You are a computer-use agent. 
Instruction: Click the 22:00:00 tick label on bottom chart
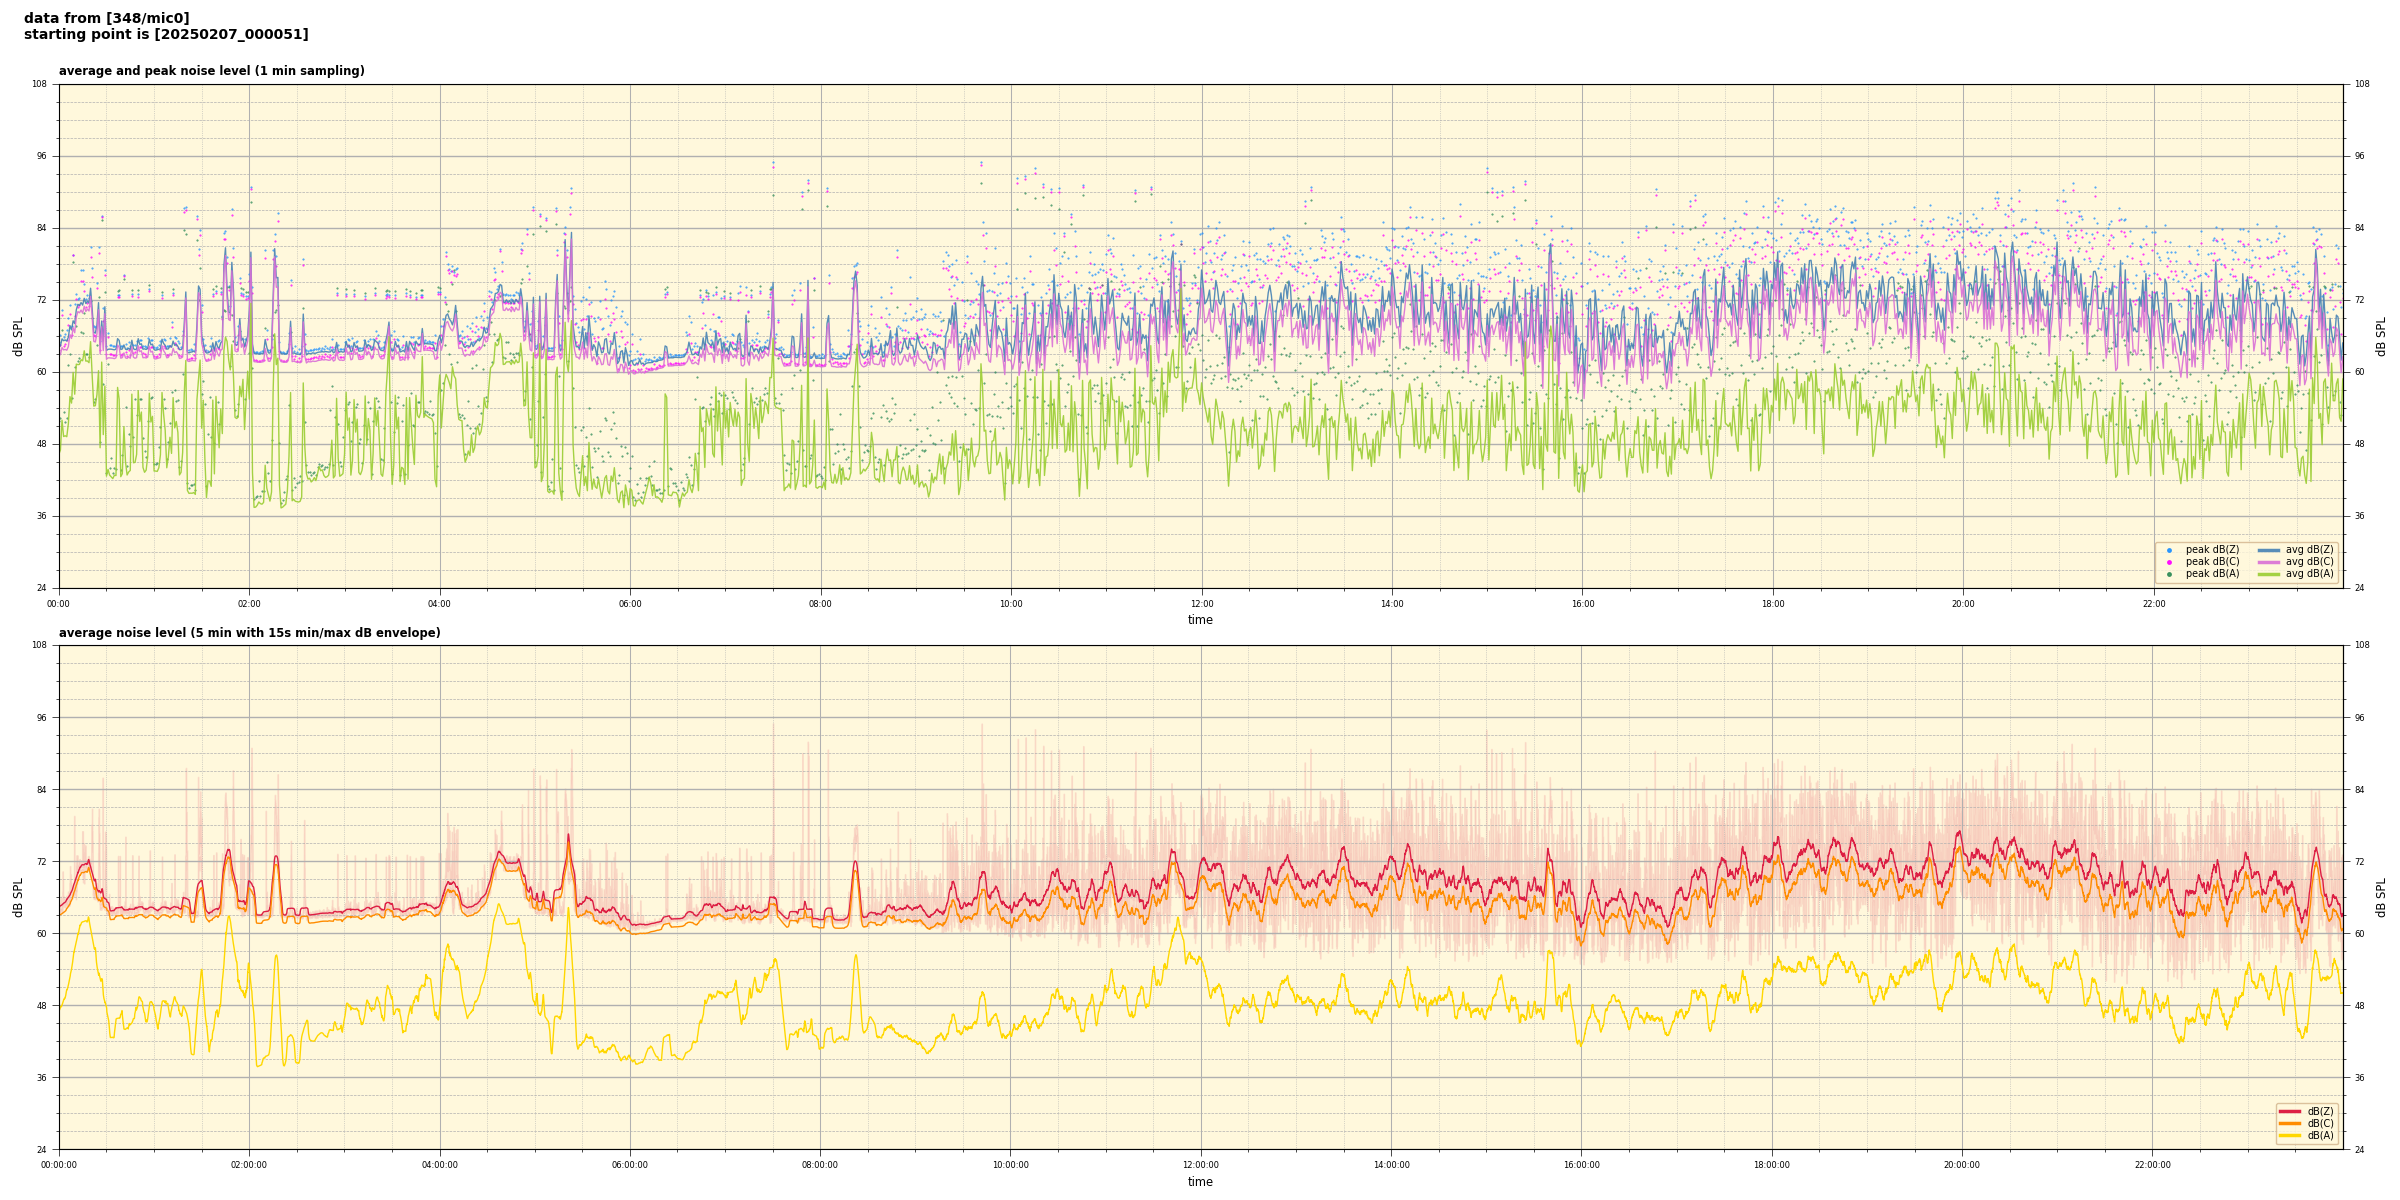[x=2153, y=1165]
